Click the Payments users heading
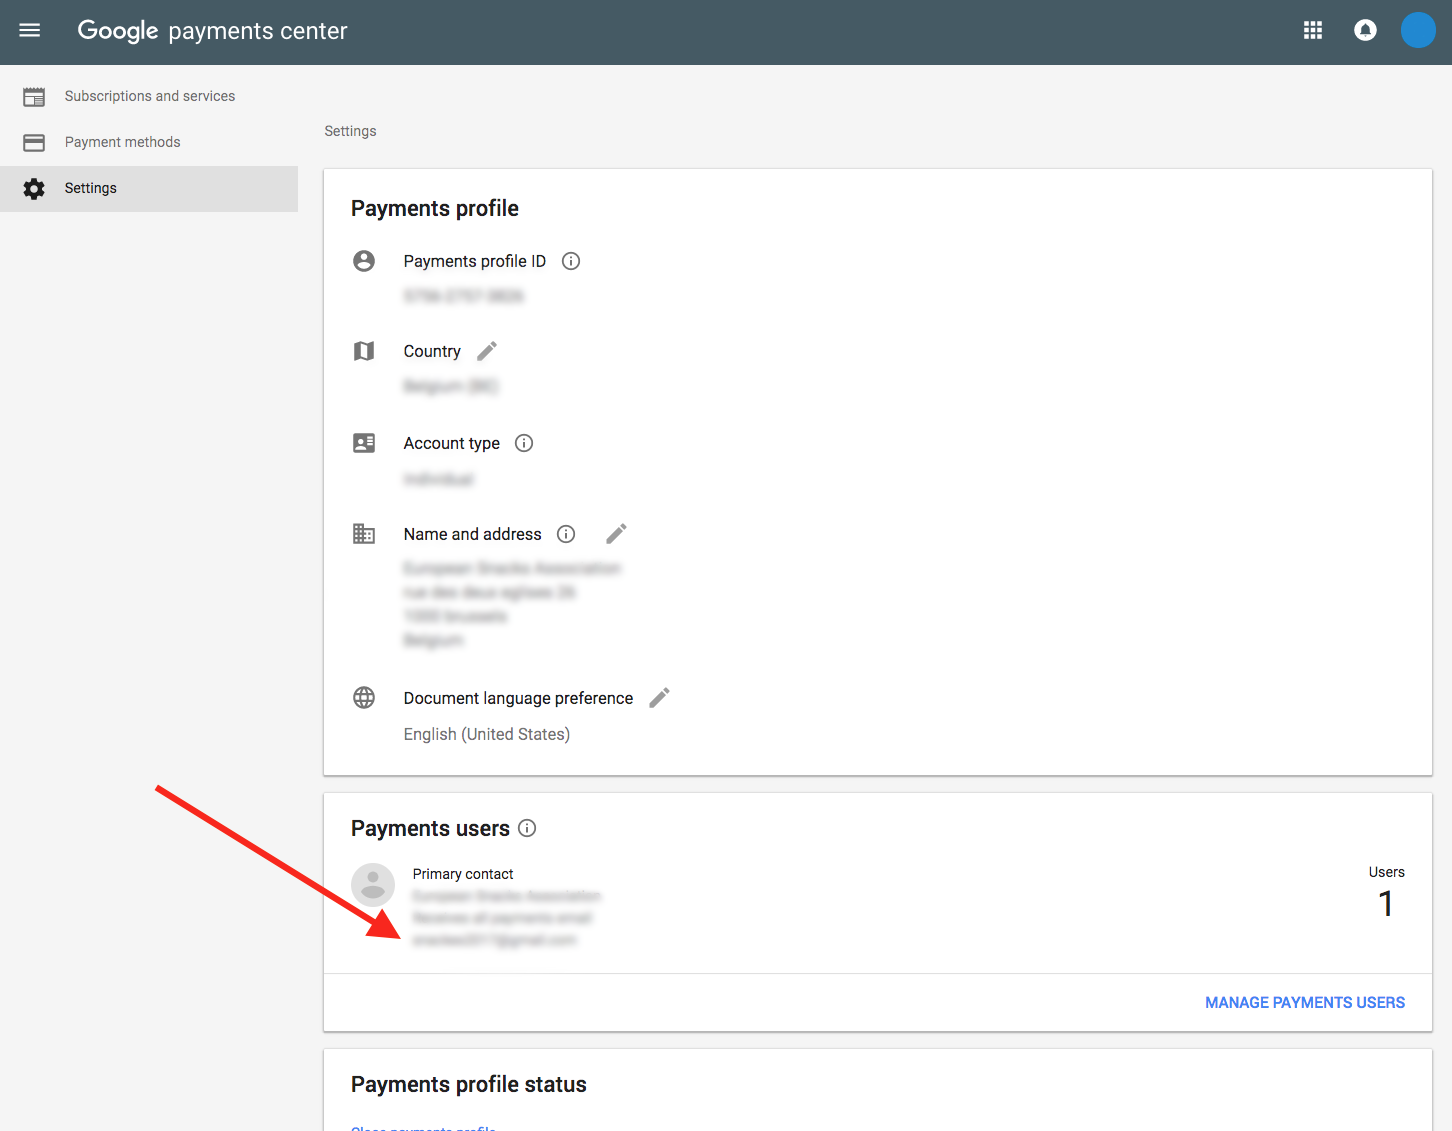Screen dimensions: 1452x1131 tap(430, 828)
